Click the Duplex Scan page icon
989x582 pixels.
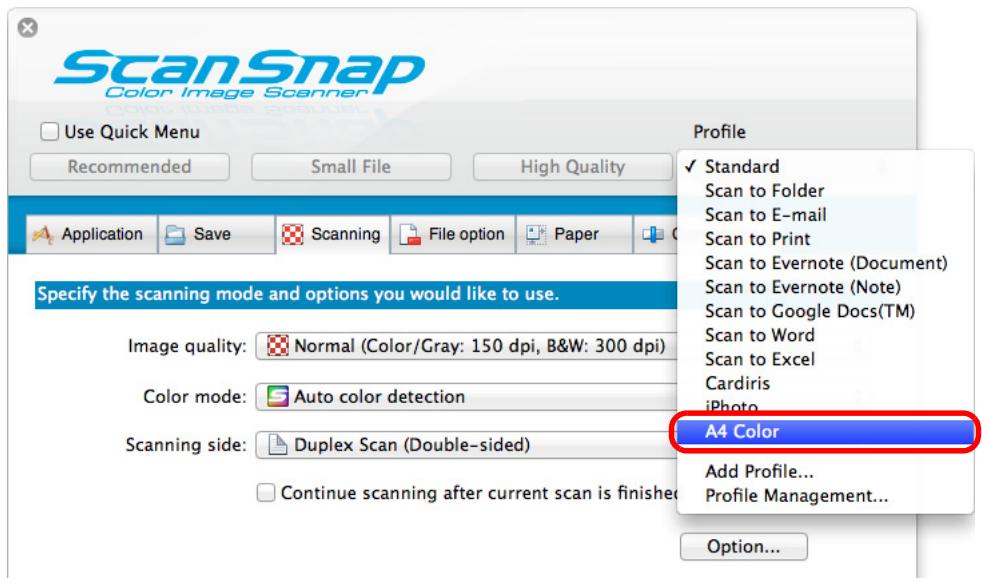pos(278,445)
